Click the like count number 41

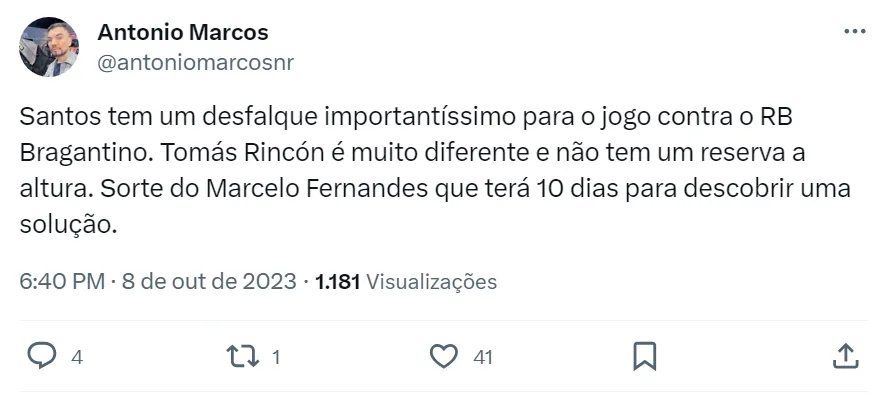(483, 356)
